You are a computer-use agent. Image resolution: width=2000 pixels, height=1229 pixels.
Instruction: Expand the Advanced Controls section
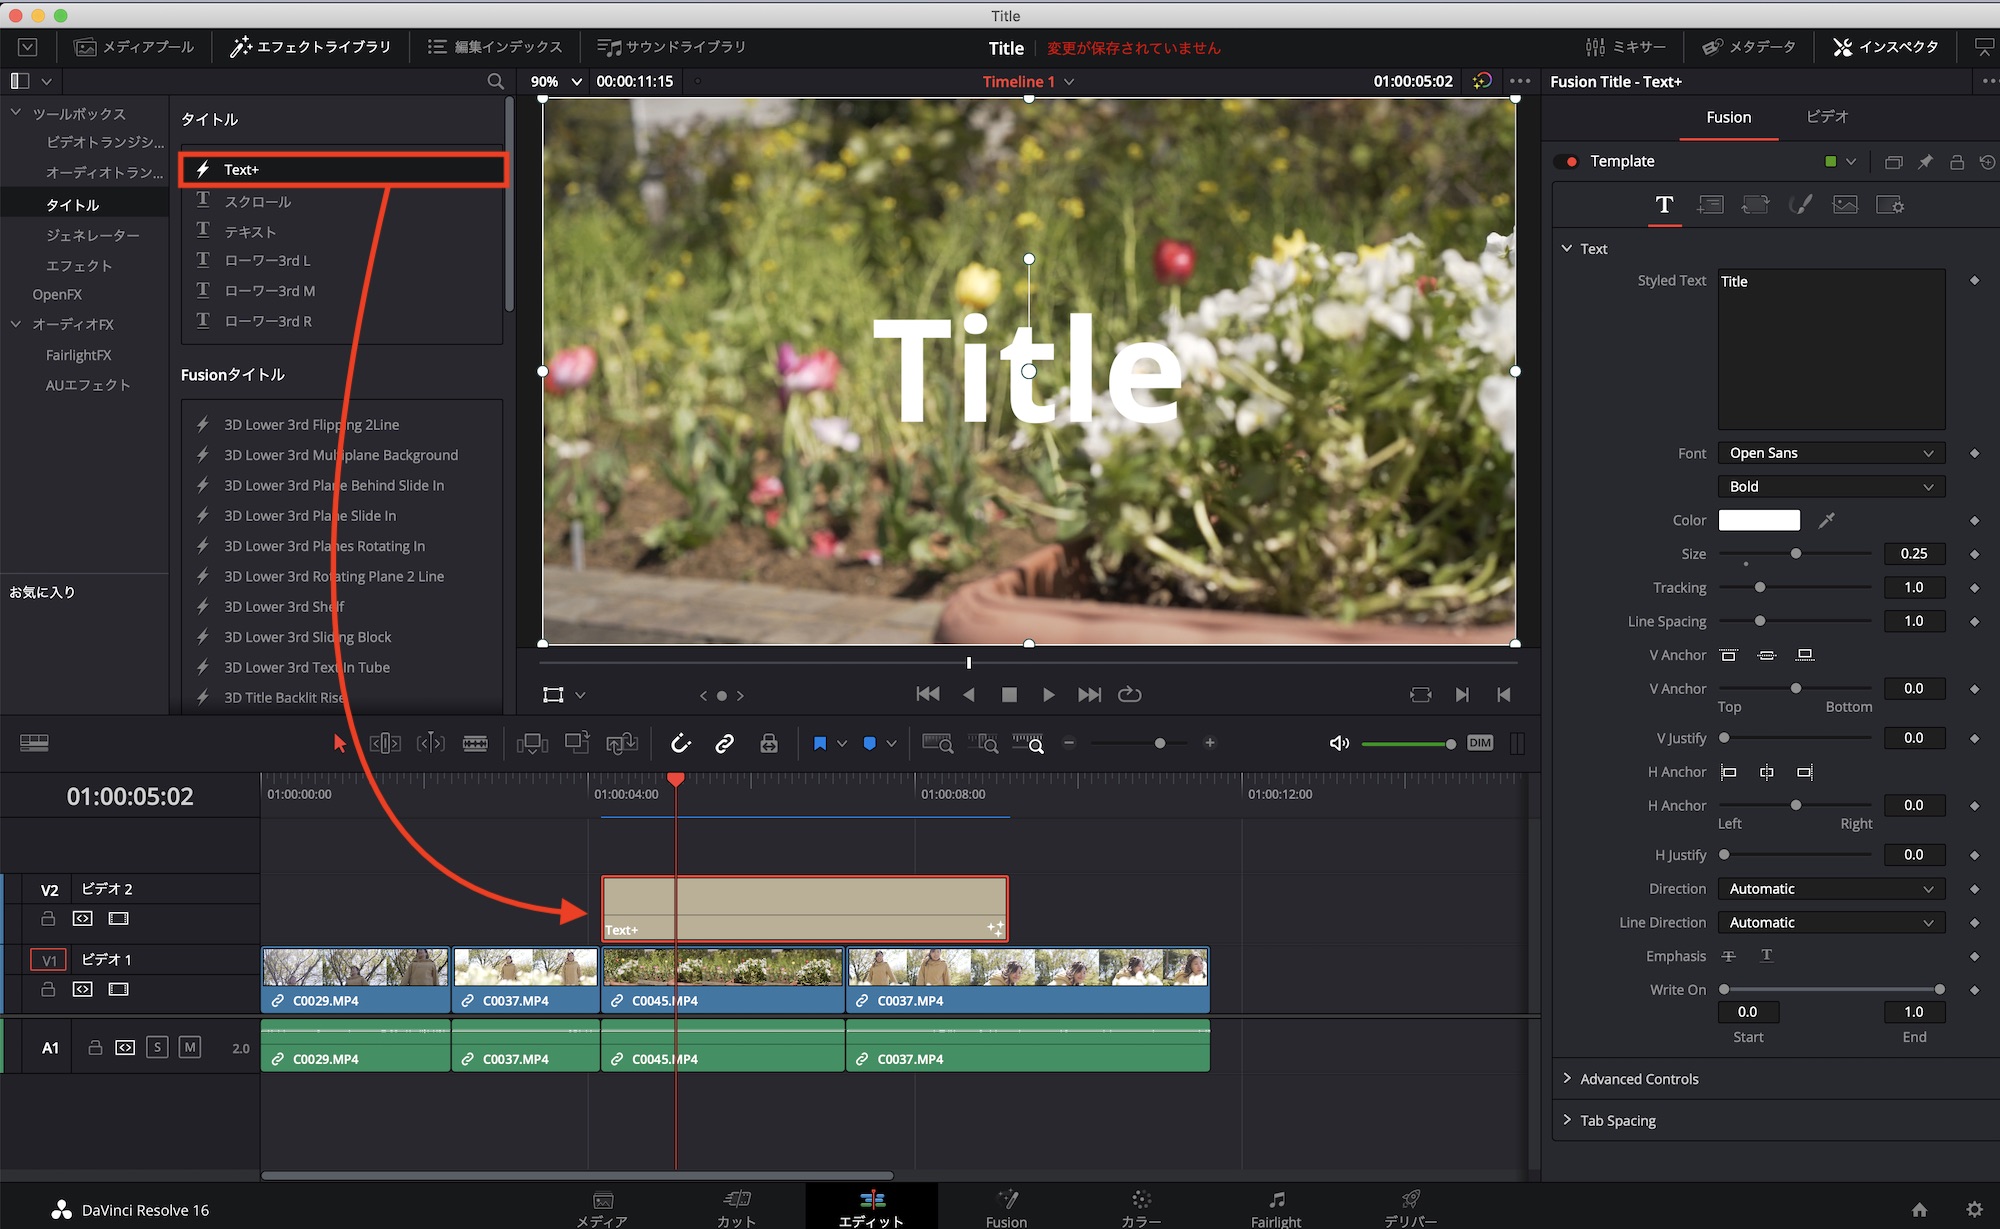1639,1079
